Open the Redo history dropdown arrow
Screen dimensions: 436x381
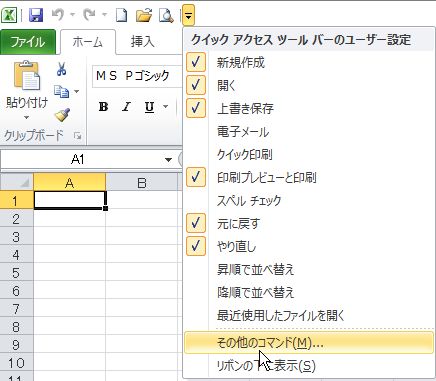104,15
